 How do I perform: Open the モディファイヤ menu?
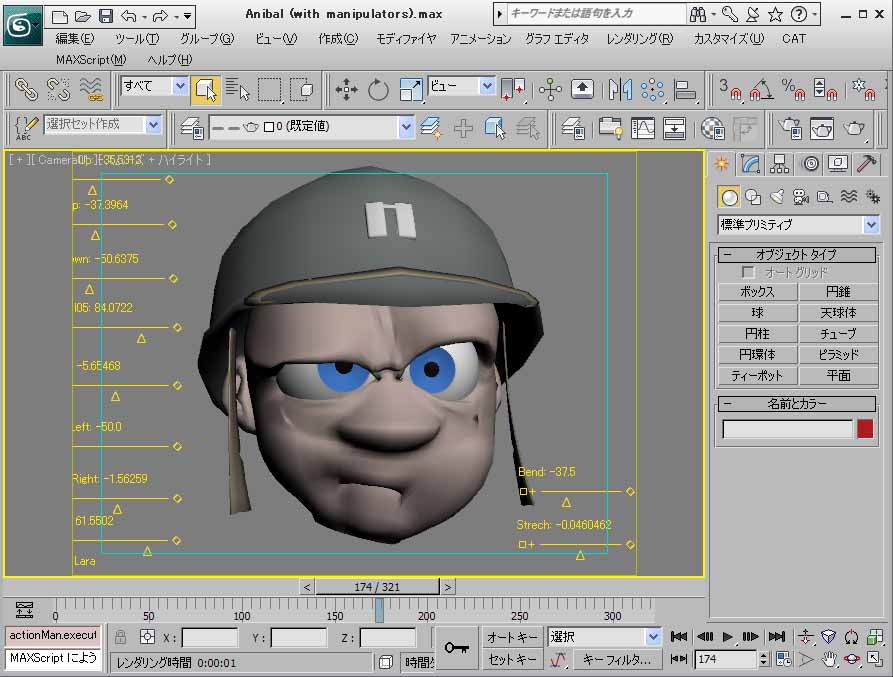pos(406,39)
